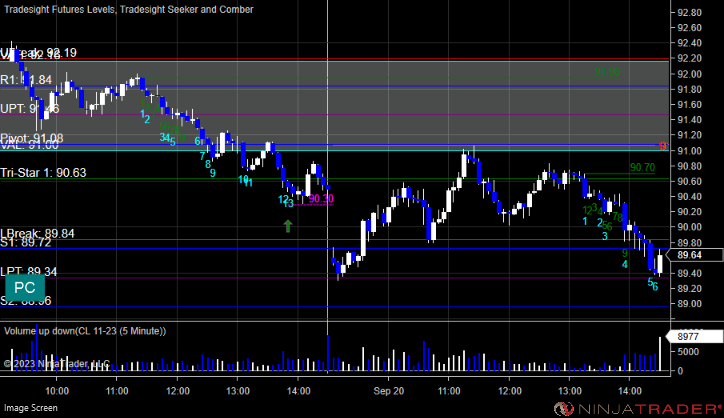Screen dimensions: 724x418
Task: Click the Volume up down indicator label
Action: tap(85, 331)
